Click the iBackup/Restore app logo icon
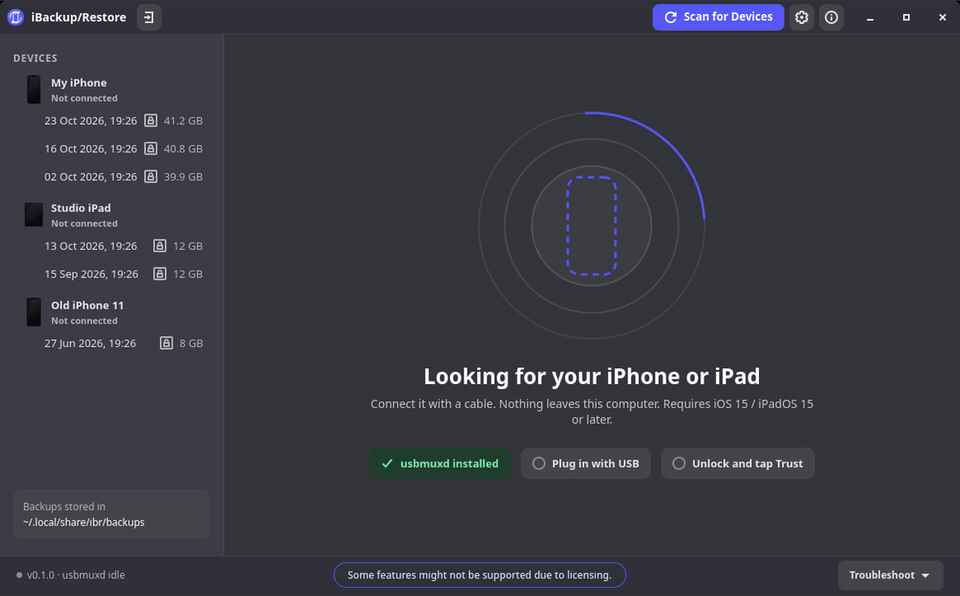Viewport: 960px width, 596px height. click(x=15, y=17)
